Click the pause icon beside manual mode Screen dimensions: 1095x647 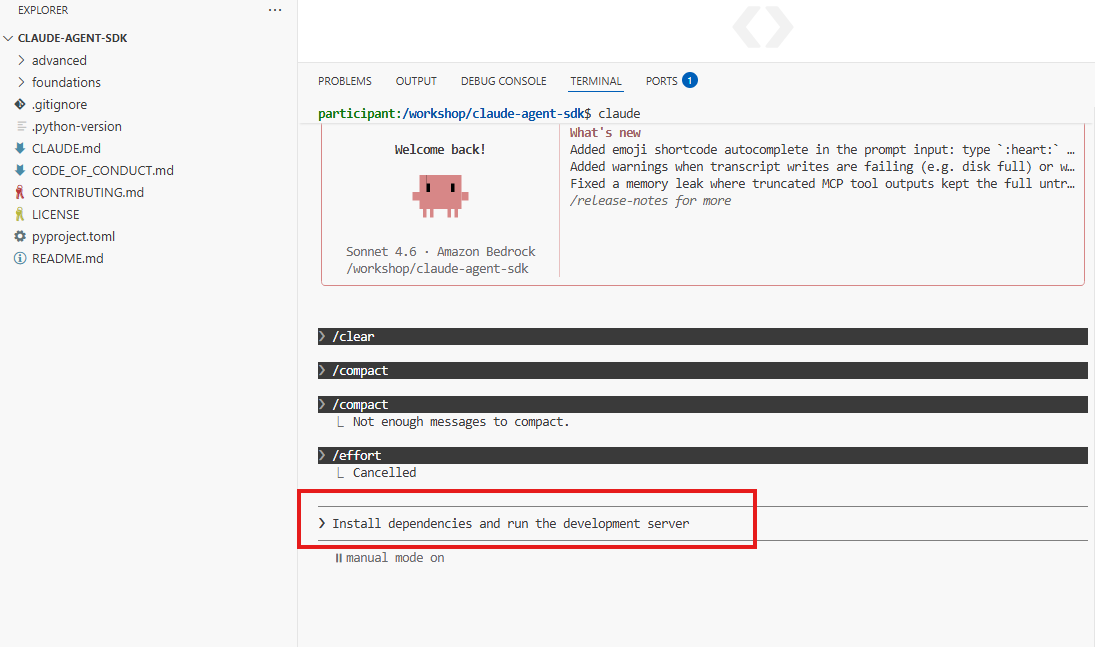pyautogui.click(x=339, y=558)
